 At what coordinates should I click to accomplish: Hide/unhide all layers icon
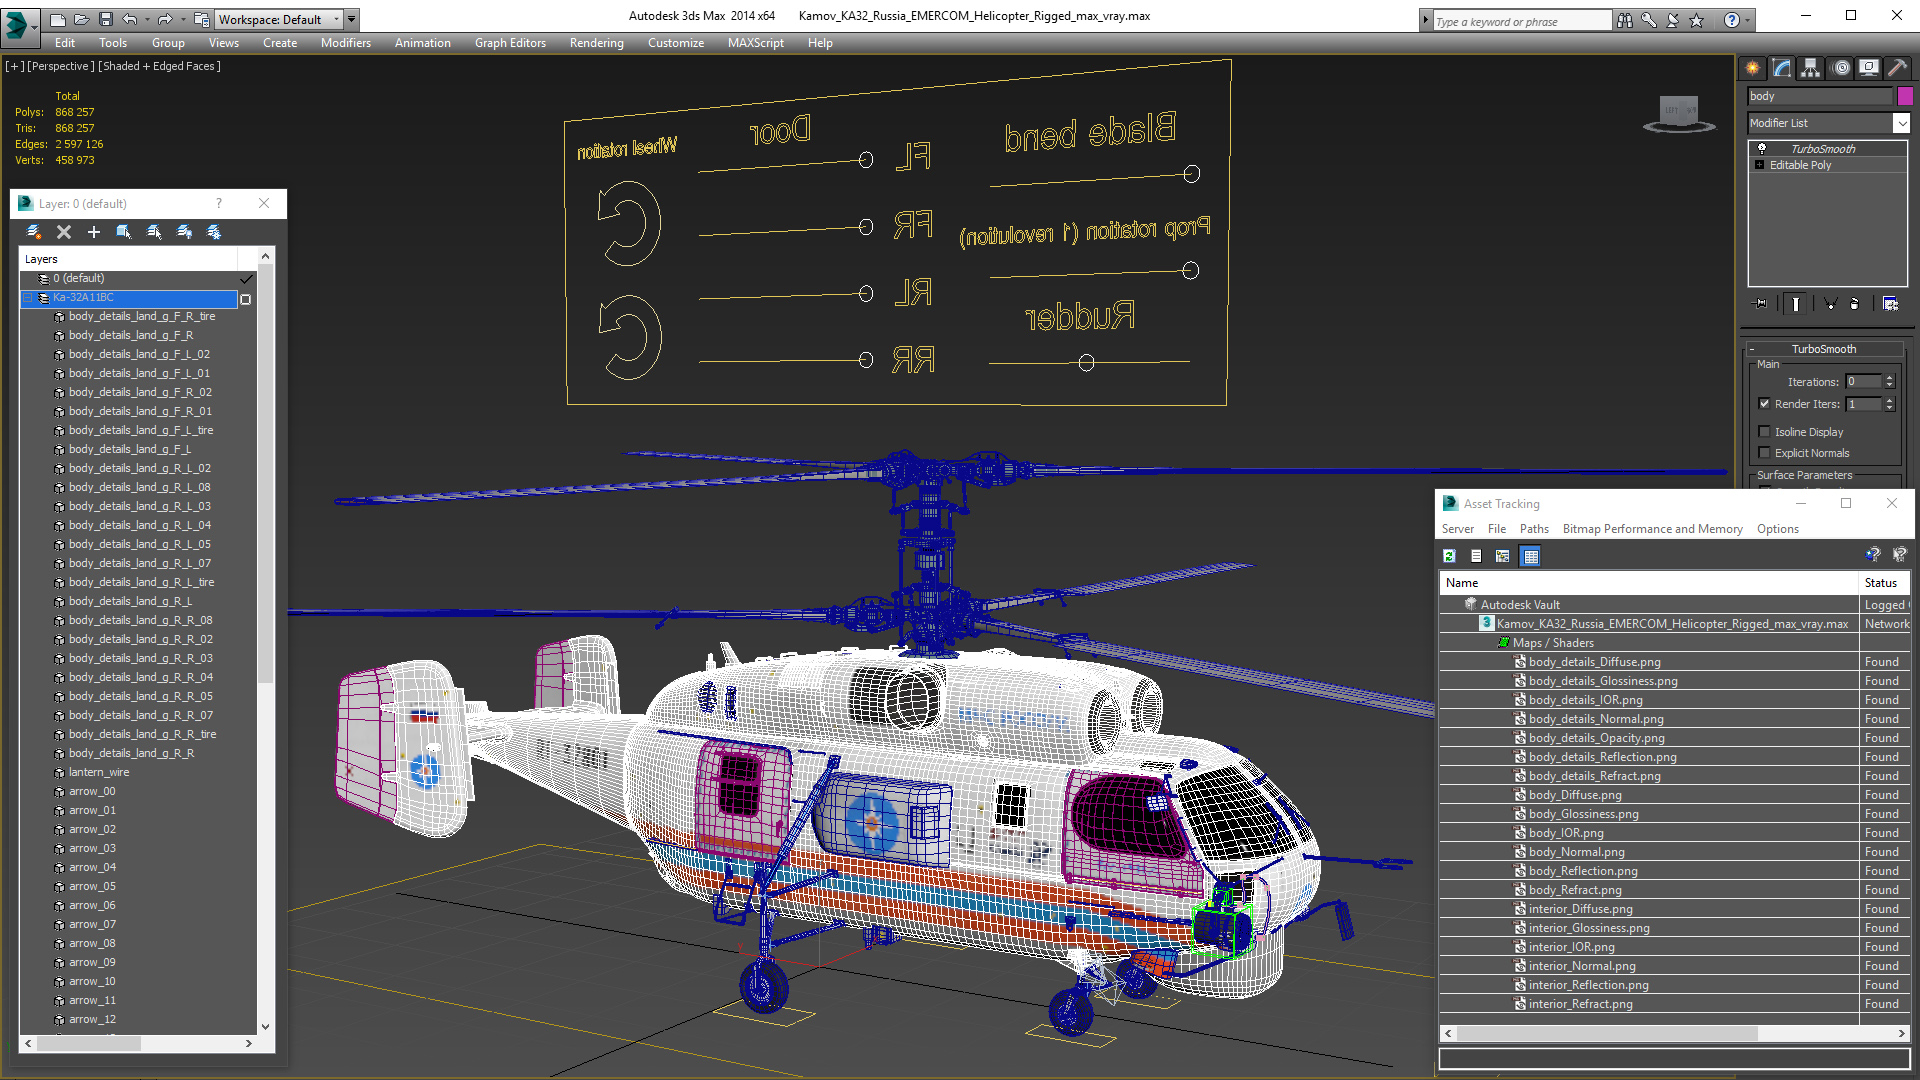(x=184, y=232)
